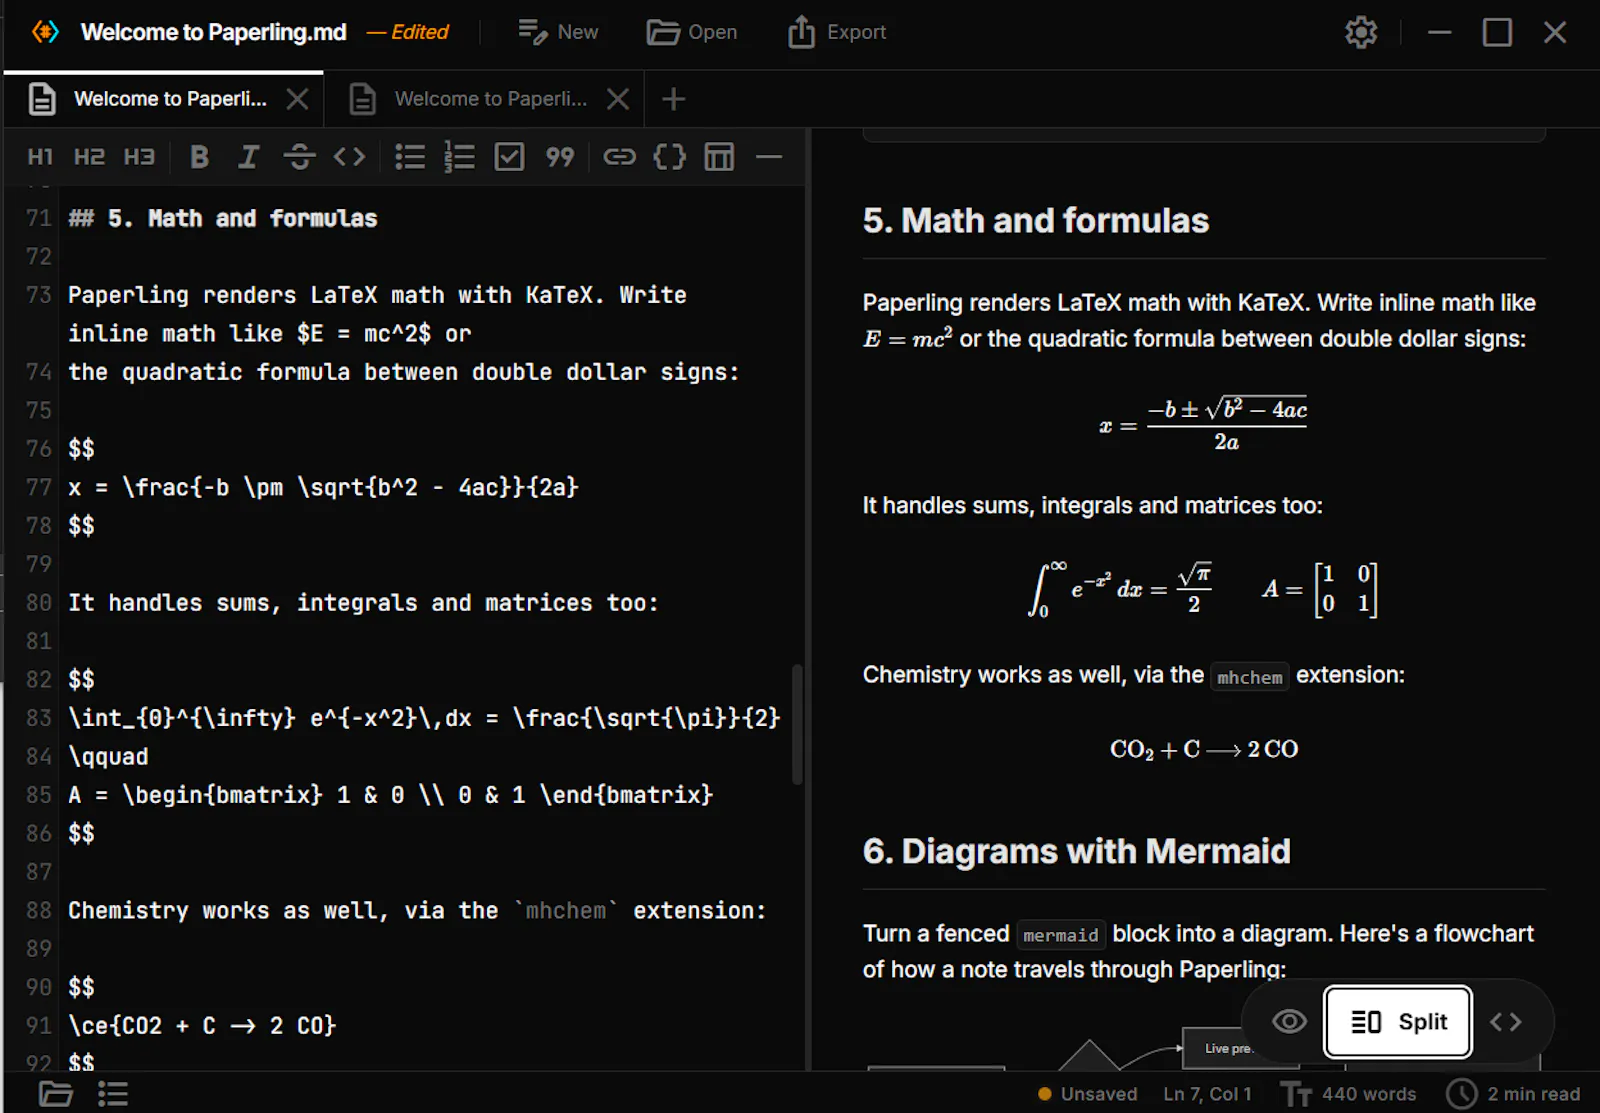1600x1113 pixels.
Task: Click the Edited status label in title bar
Action: tap(408, 32)
